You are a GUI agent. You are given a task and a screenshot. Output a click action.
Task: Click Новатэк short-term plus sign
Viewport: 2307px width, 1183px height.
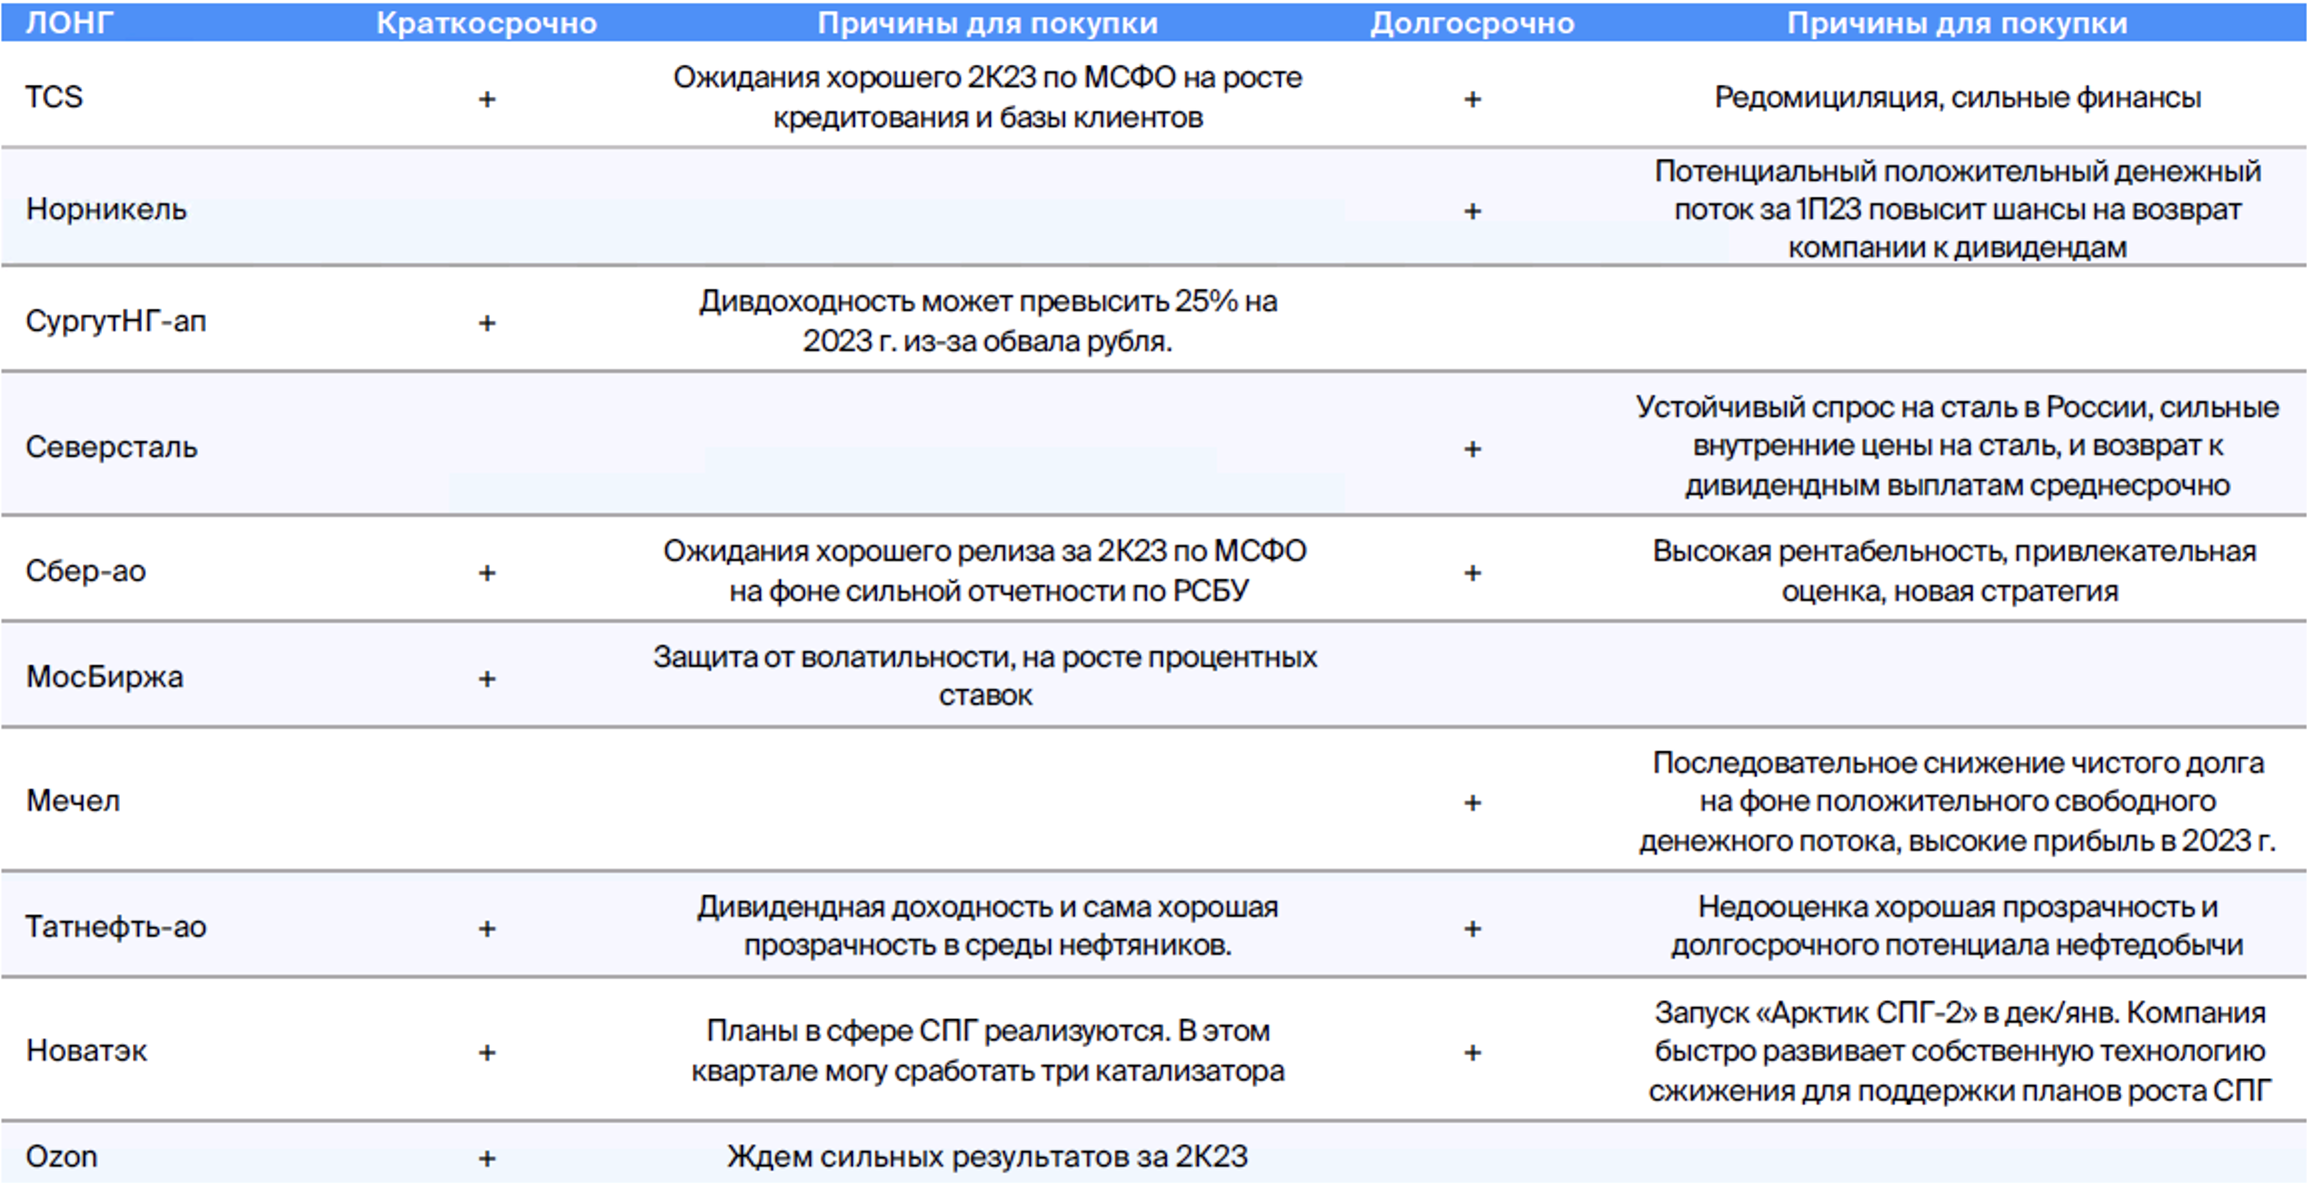(x=487, y=1053)
